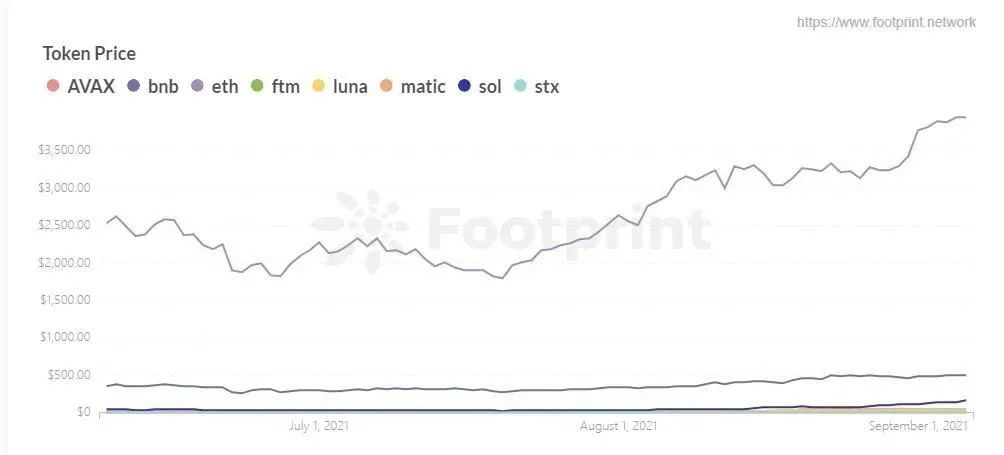
Task: Toggle the AVAX series label
Action: [91, 86]
